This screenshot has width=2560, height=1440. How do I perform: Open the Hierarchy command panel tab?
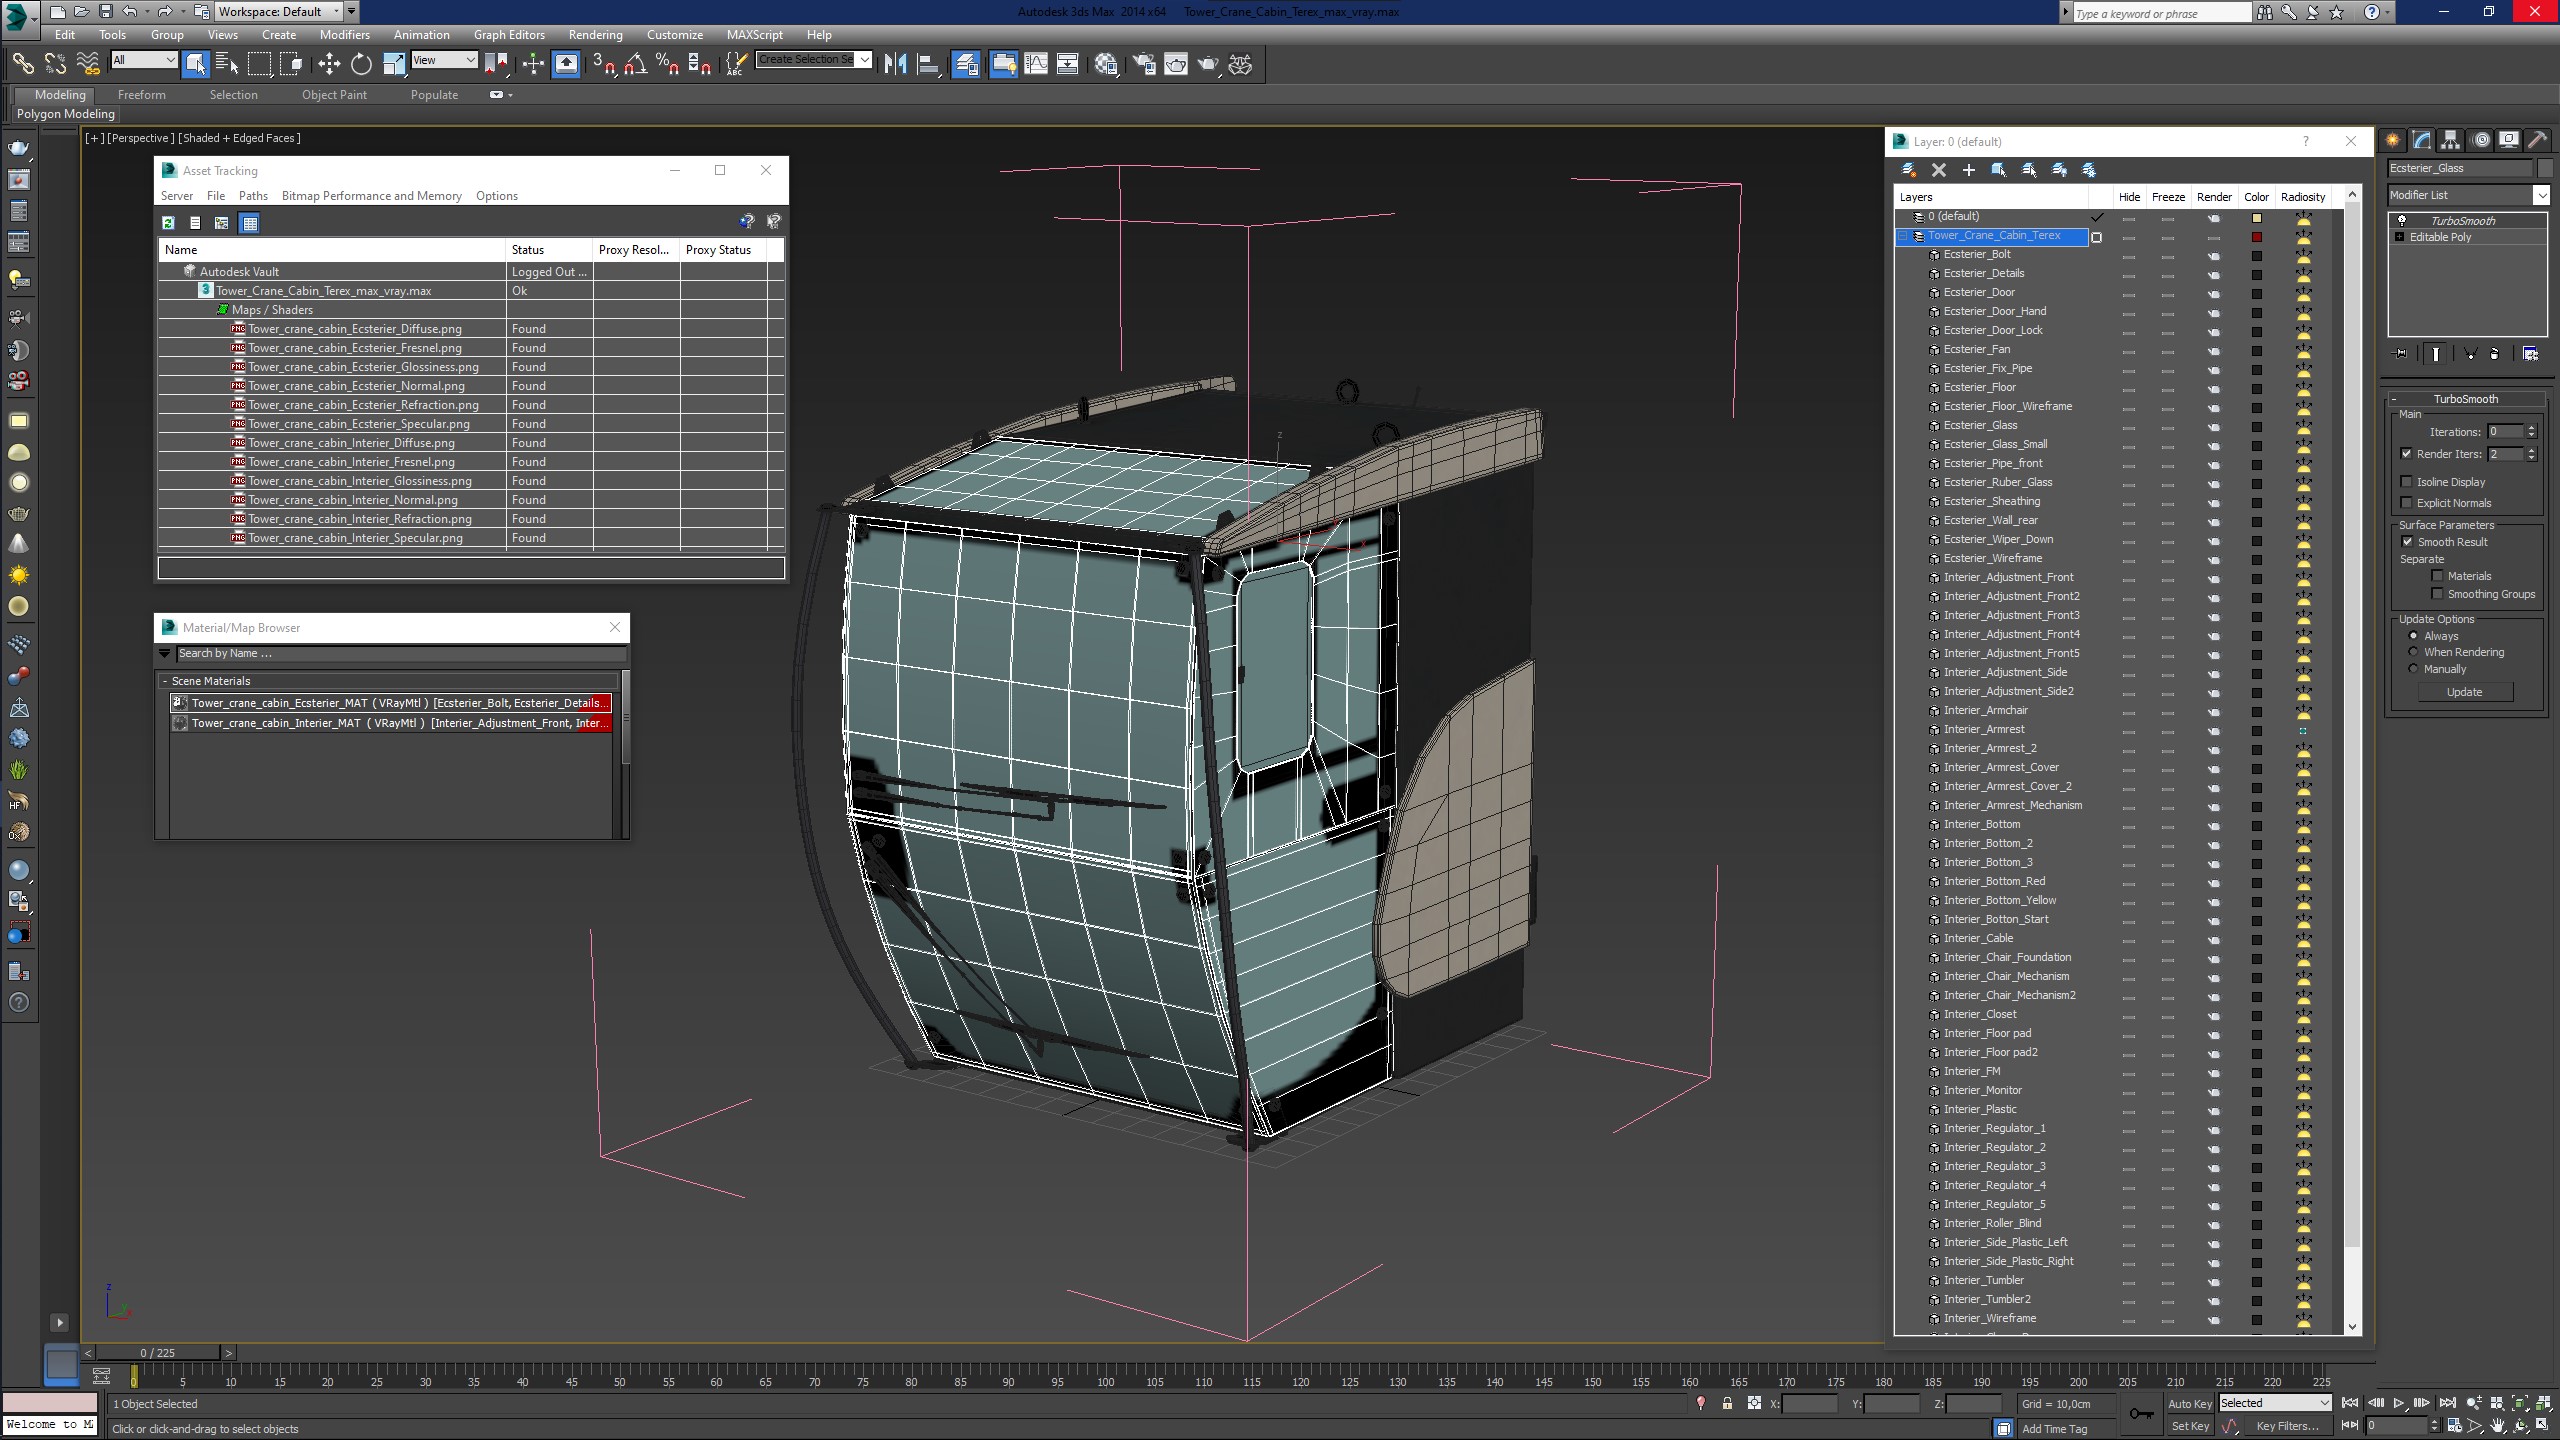point(2450,140)
